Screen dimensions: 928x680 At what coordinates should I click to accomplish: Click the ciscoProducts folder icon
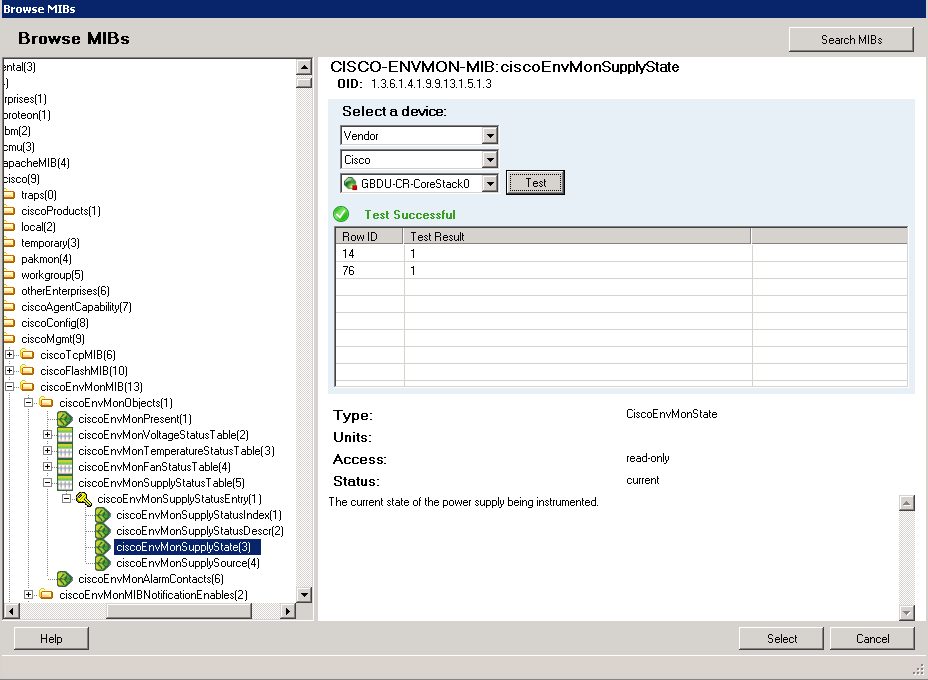click(x=9, y=211)
